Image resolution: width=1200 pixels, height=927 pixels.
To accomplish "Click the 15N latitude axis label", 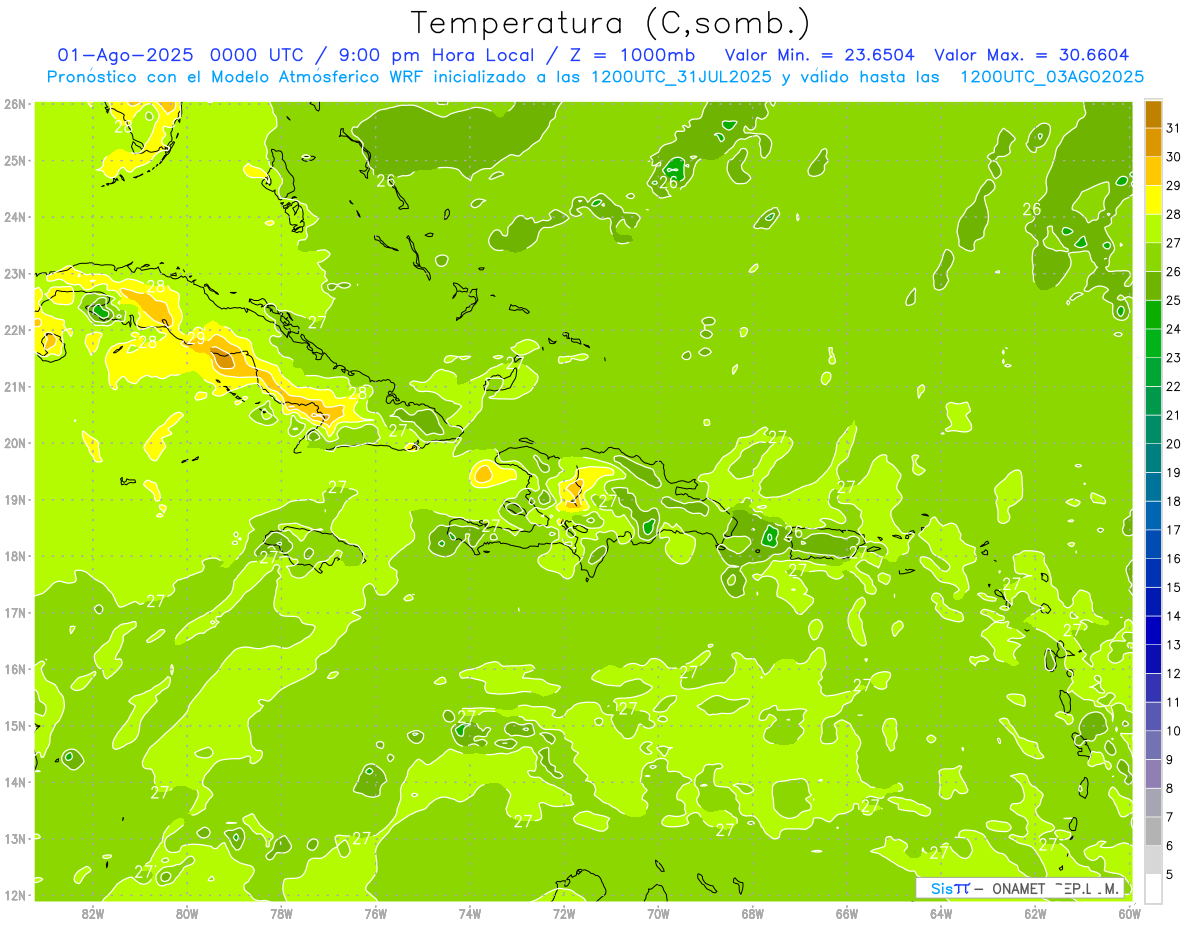I will click(14, 725).
